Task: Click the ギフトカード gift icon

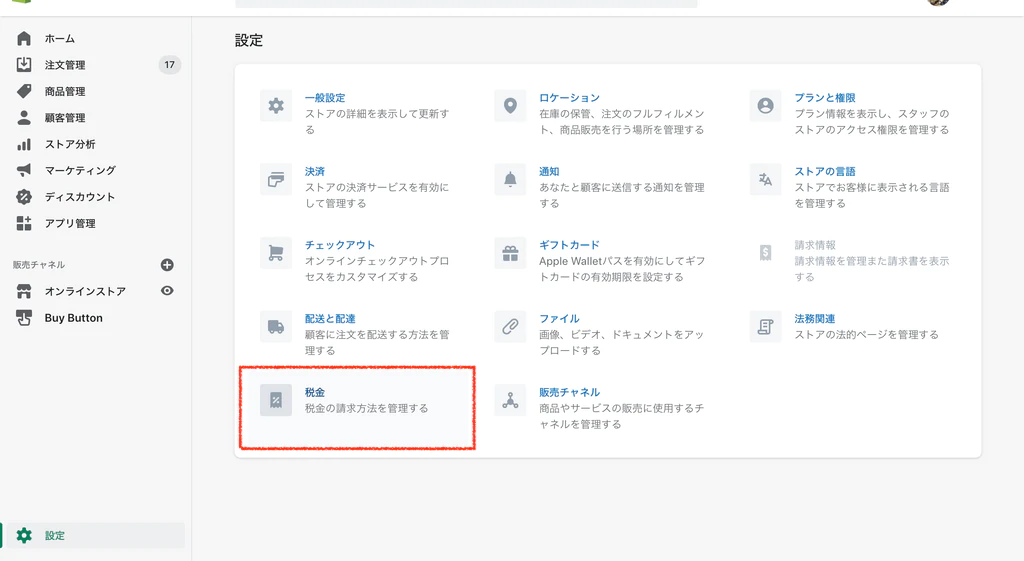Action: coord(511,253)
